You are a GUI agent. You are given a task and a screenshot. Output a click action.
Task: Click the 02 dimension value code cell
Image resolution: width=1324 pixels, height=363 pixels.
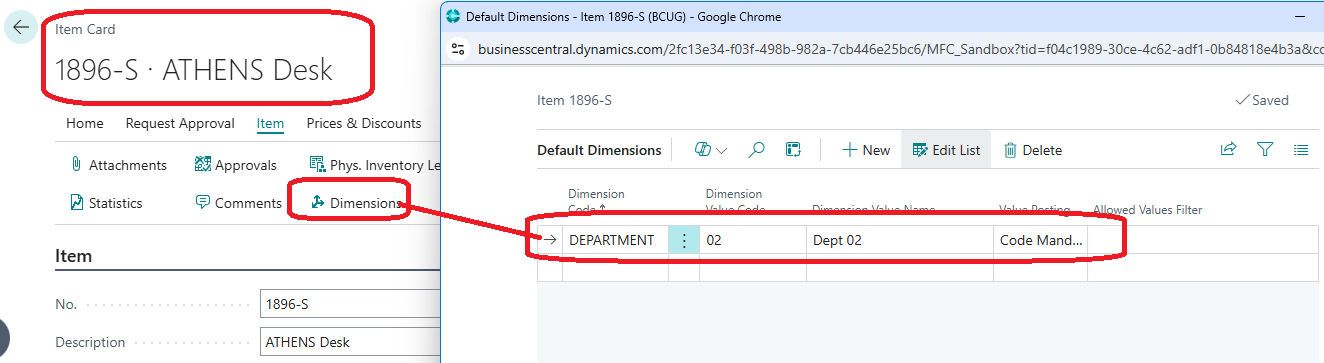[752, 240]
